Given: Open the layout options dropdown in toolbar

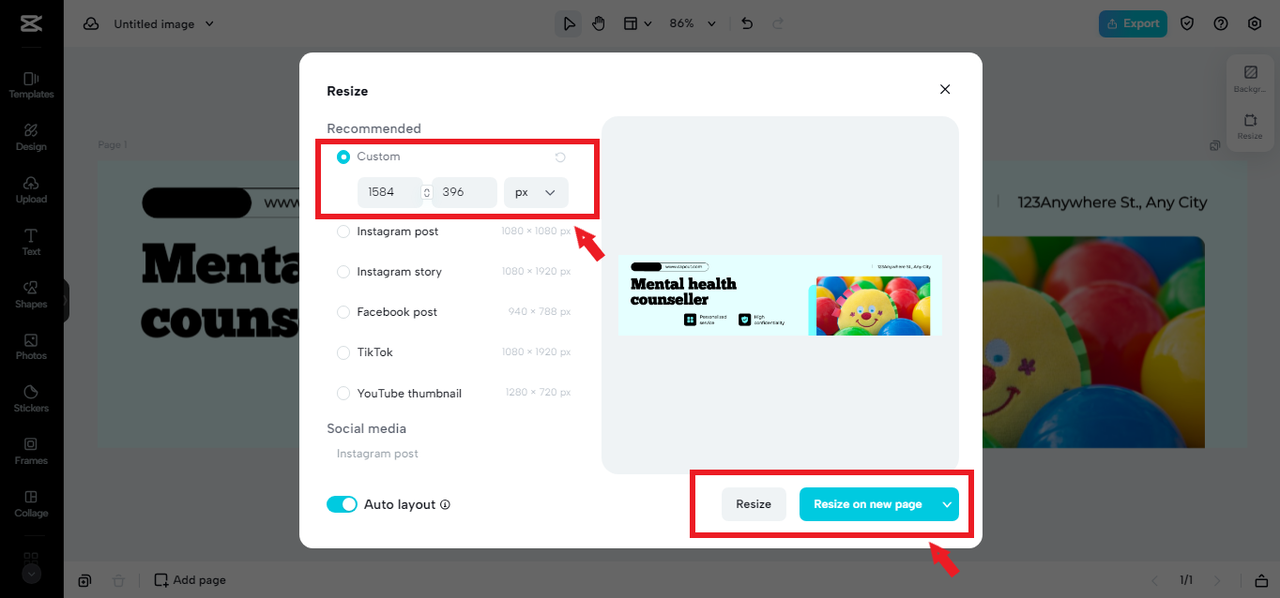Looking at the screenshot, I should 637,23.
